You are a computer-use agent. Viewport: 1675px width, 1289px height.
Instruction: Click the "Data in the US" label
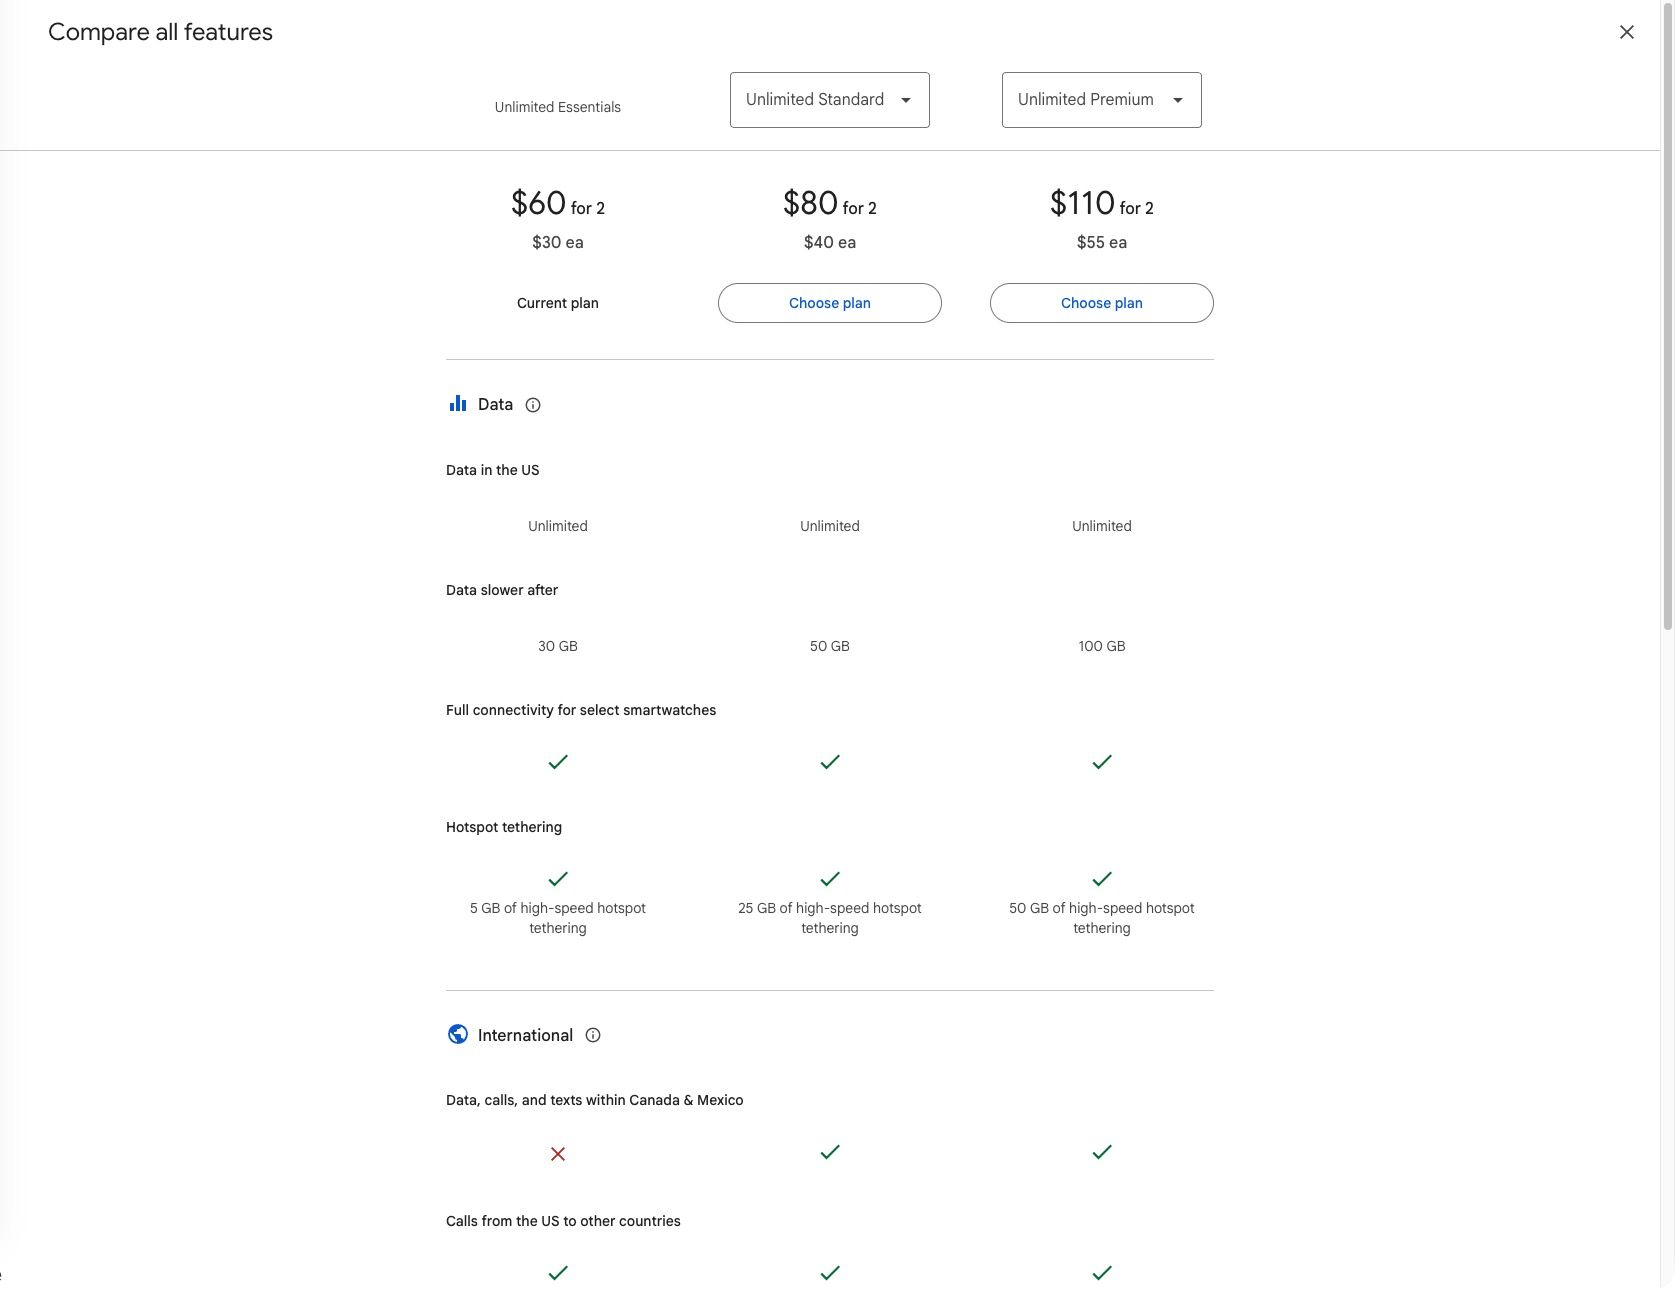[493, 470]
